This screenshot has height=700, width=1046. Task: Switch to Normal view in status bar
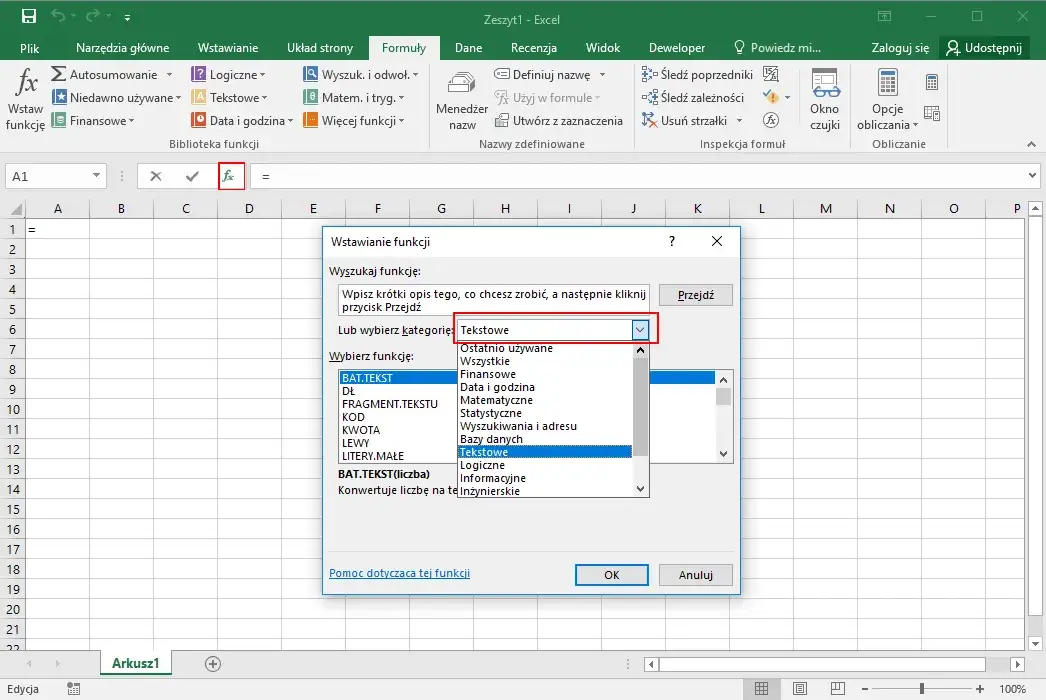761,688
